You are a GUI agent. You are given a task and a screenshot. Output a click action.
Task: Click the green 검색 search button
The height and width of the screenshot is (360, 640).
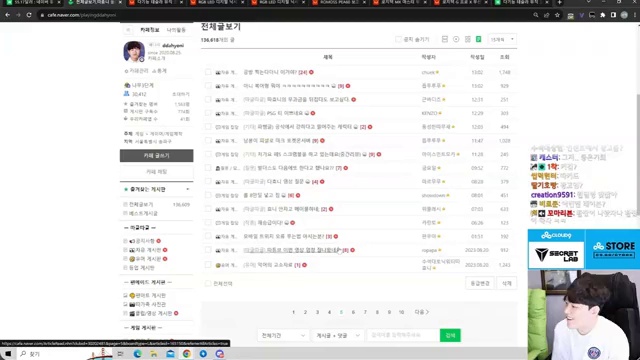pos(450,335)
